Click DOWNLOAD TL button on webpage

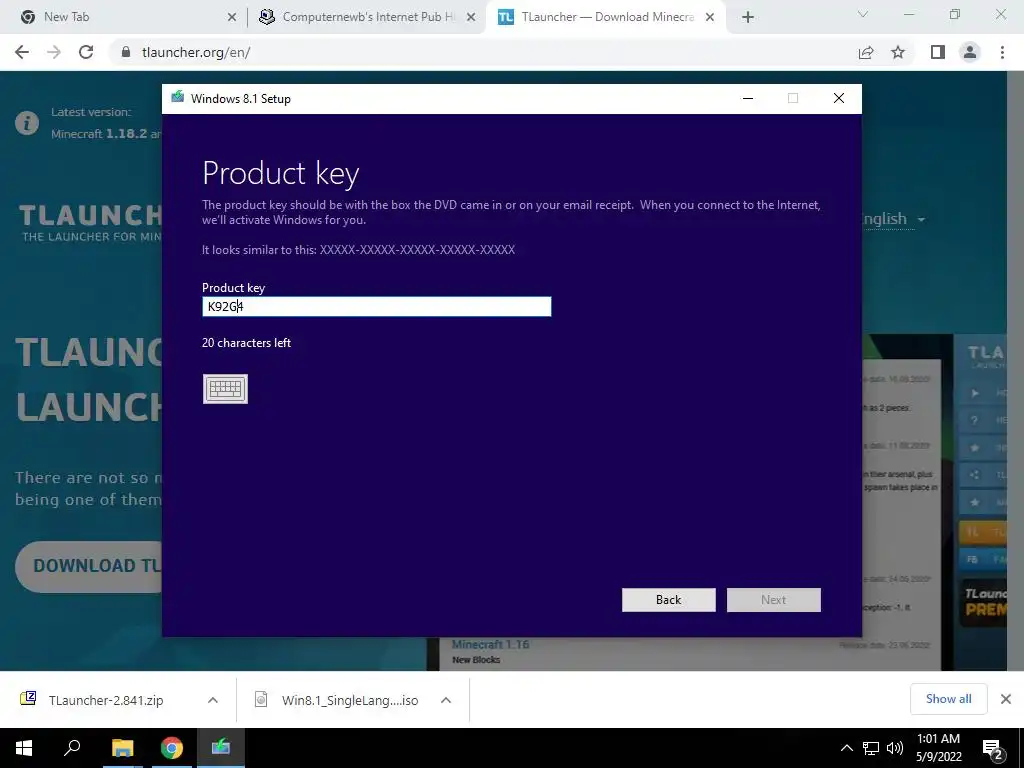coord(89,566)
